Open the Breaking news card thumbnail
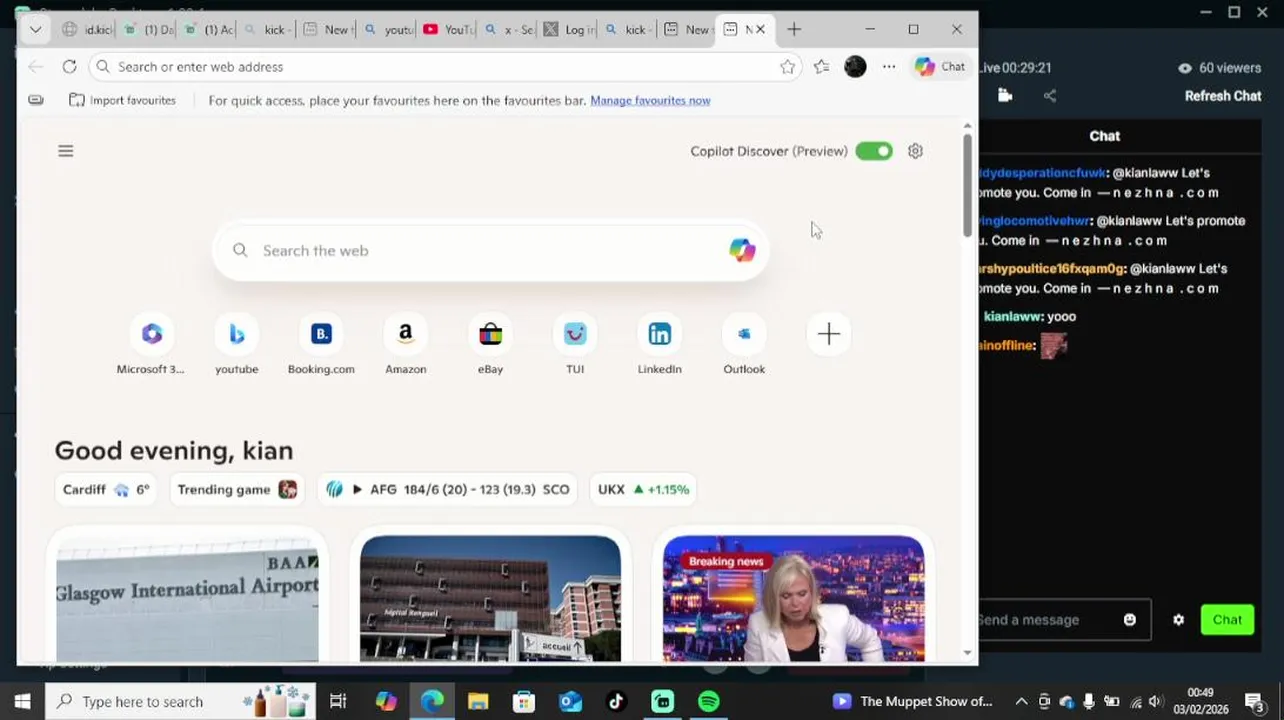 794,598
